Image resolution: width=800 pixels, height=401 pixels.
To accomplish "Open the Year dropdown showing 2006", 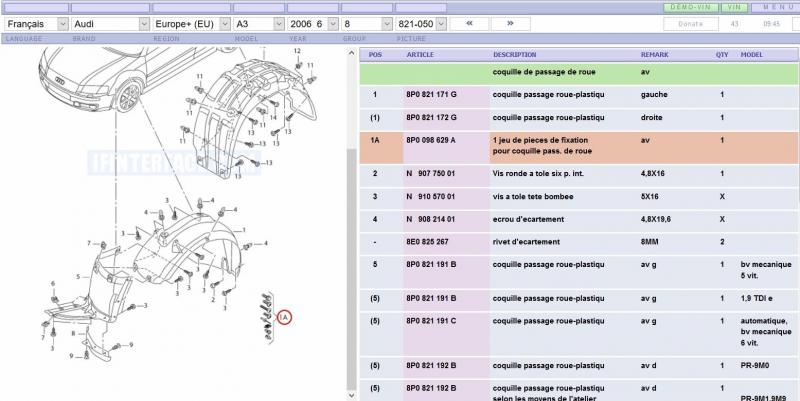I will coord(313,24).
